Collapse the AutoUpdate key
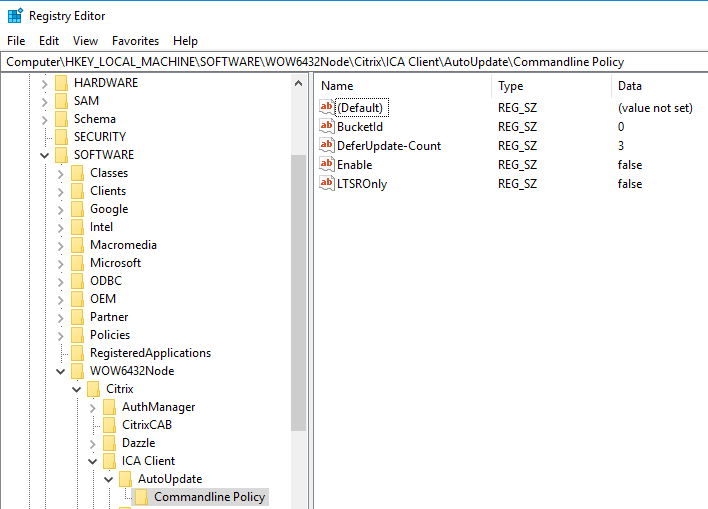Viewport: 708px width, 509px height. pos(109,480)
